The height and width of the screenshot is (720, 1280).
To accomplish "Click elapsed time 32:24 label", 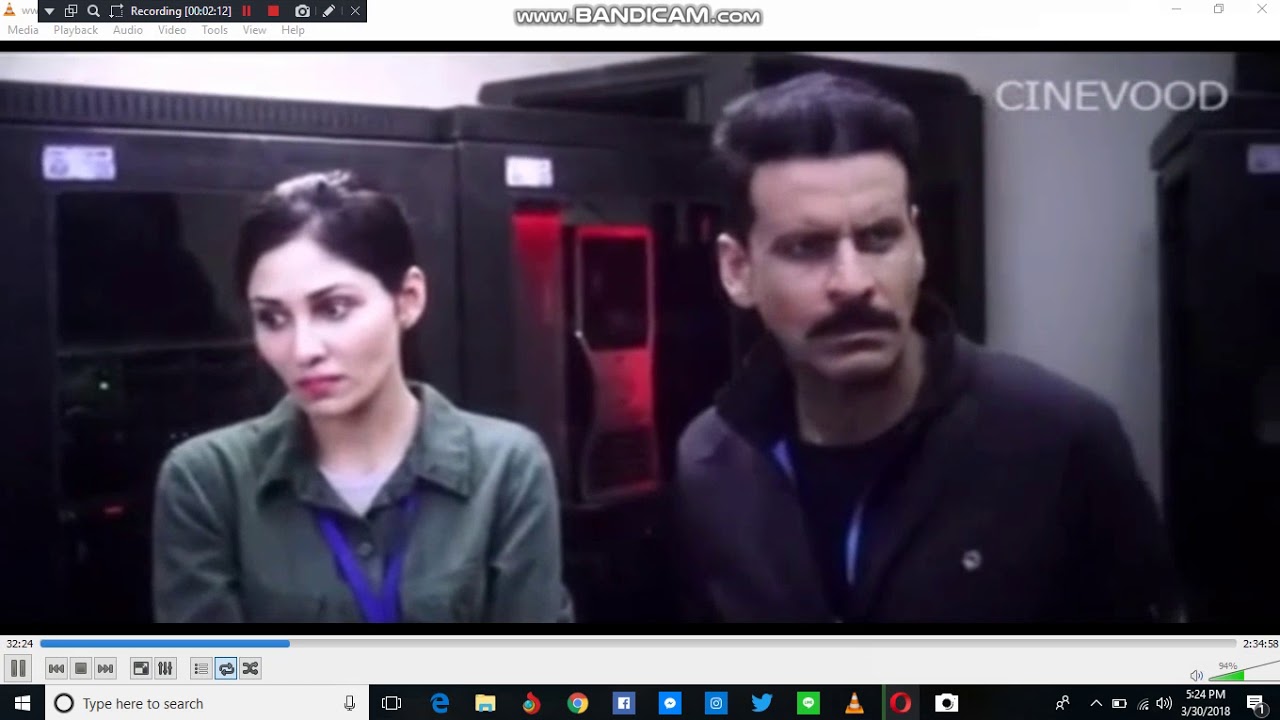I will (19, 644).
